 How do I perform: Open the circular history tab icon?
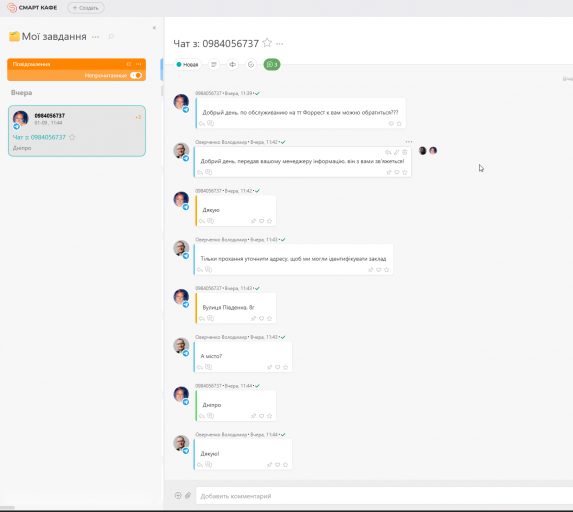click(251, 65)
